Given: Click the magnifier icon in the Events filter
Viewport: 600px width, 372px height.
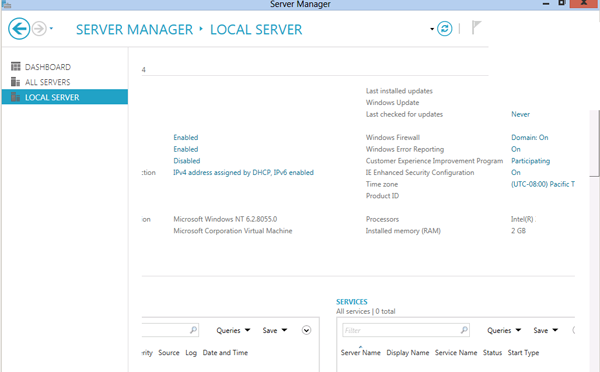Looking at the screenshot, I should 193,330.
